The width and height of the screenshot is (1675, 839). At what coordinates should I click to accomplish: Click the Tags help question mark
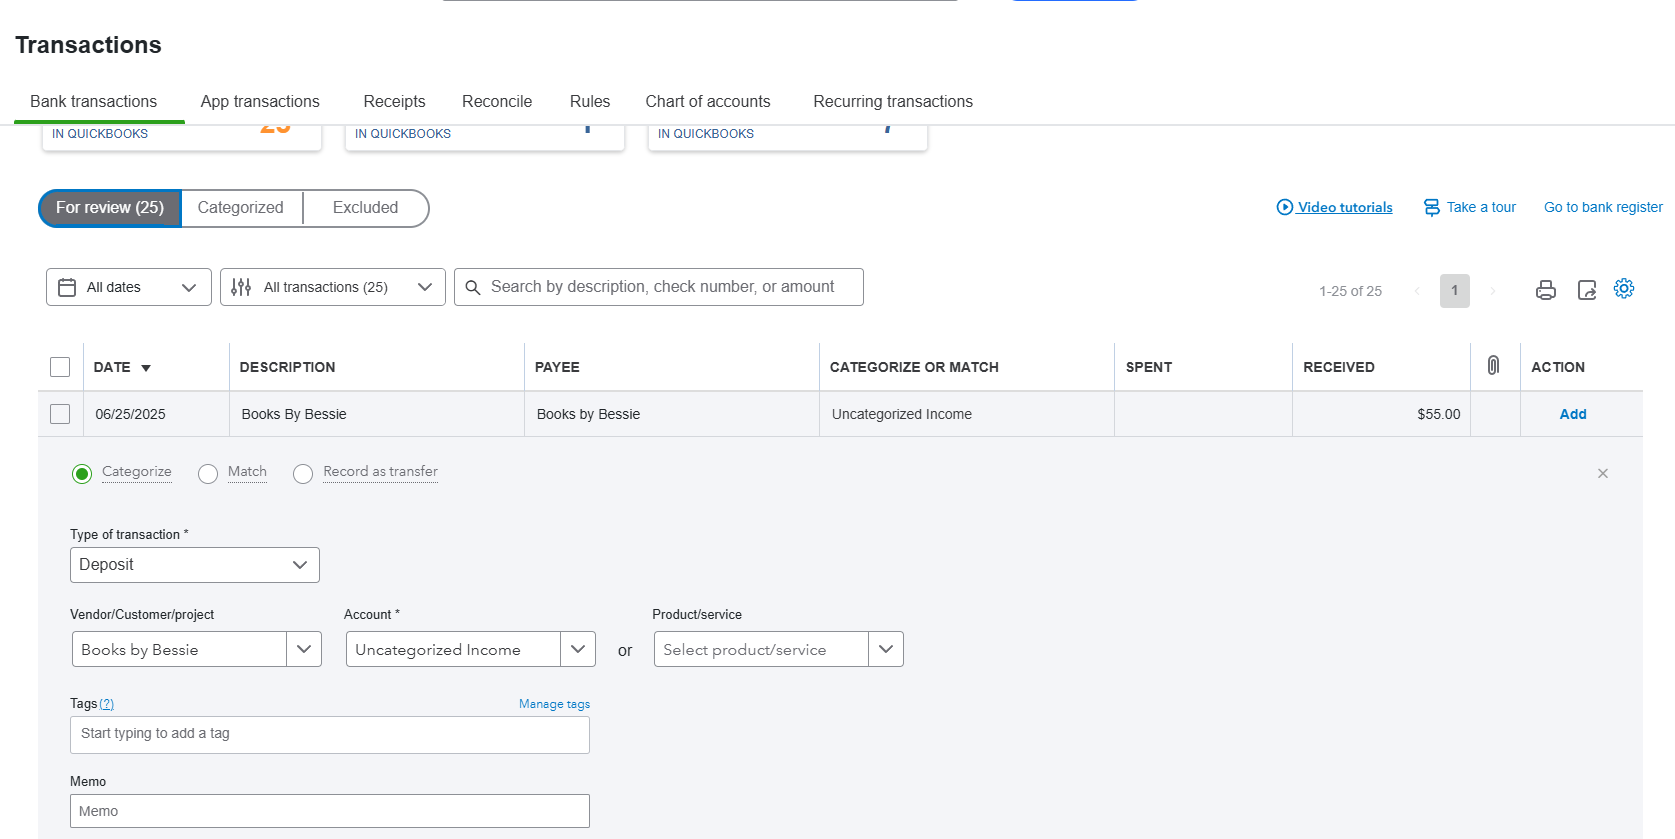pos(107,704)
